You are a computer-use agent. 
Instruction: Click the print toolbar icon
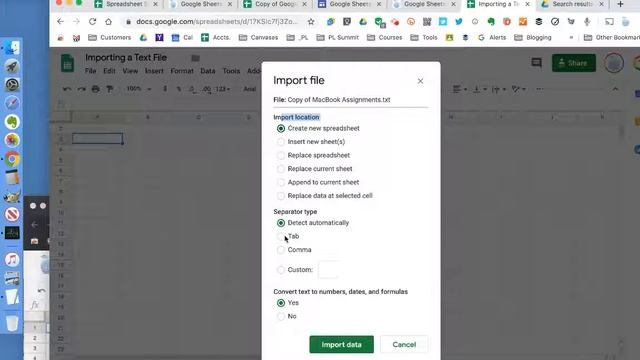96,89
